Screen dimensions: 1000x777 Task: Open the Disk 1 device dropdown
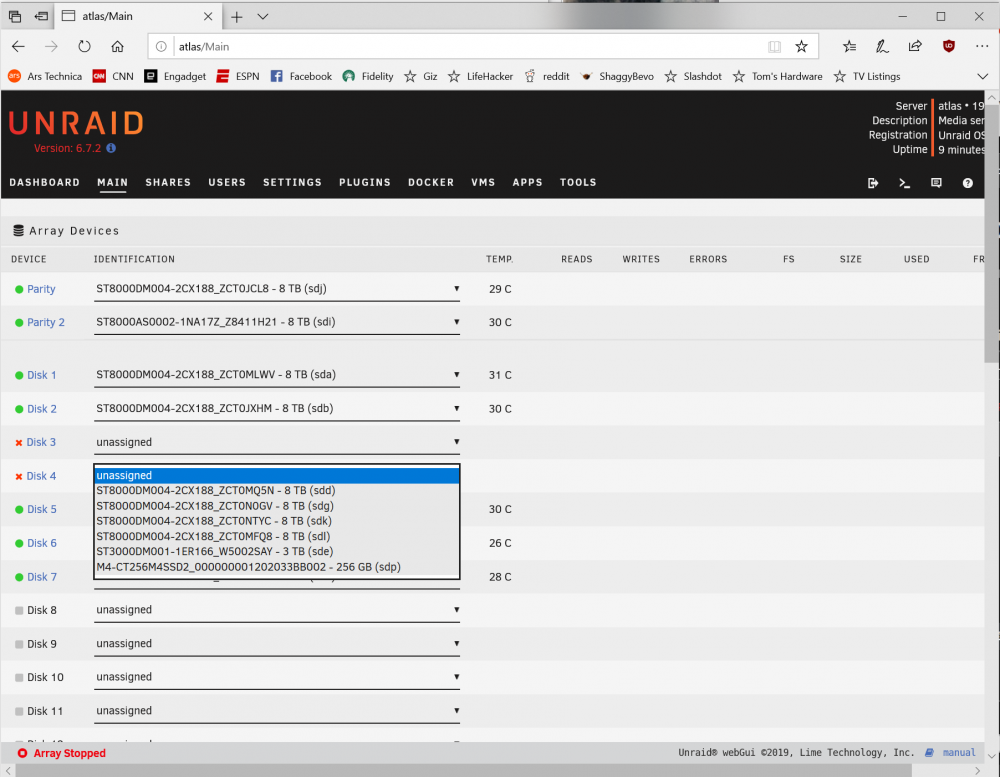point(277,375)
